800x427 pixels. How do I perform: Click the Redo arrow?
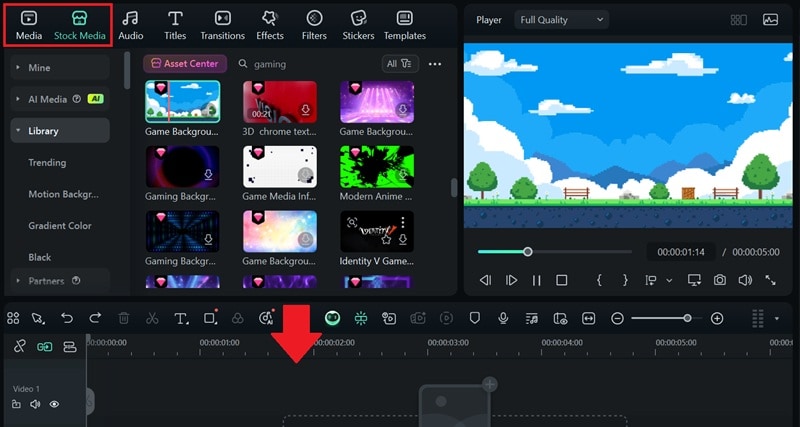[95, 318]
